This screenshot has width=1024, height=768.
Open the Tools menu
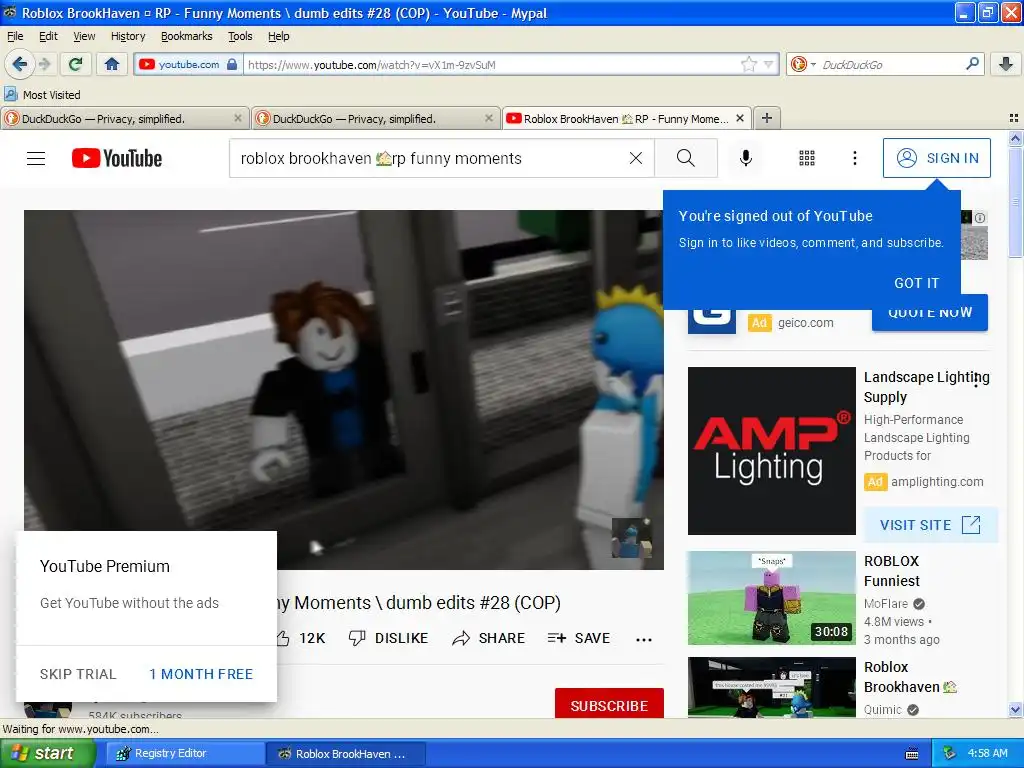point(240,36)
